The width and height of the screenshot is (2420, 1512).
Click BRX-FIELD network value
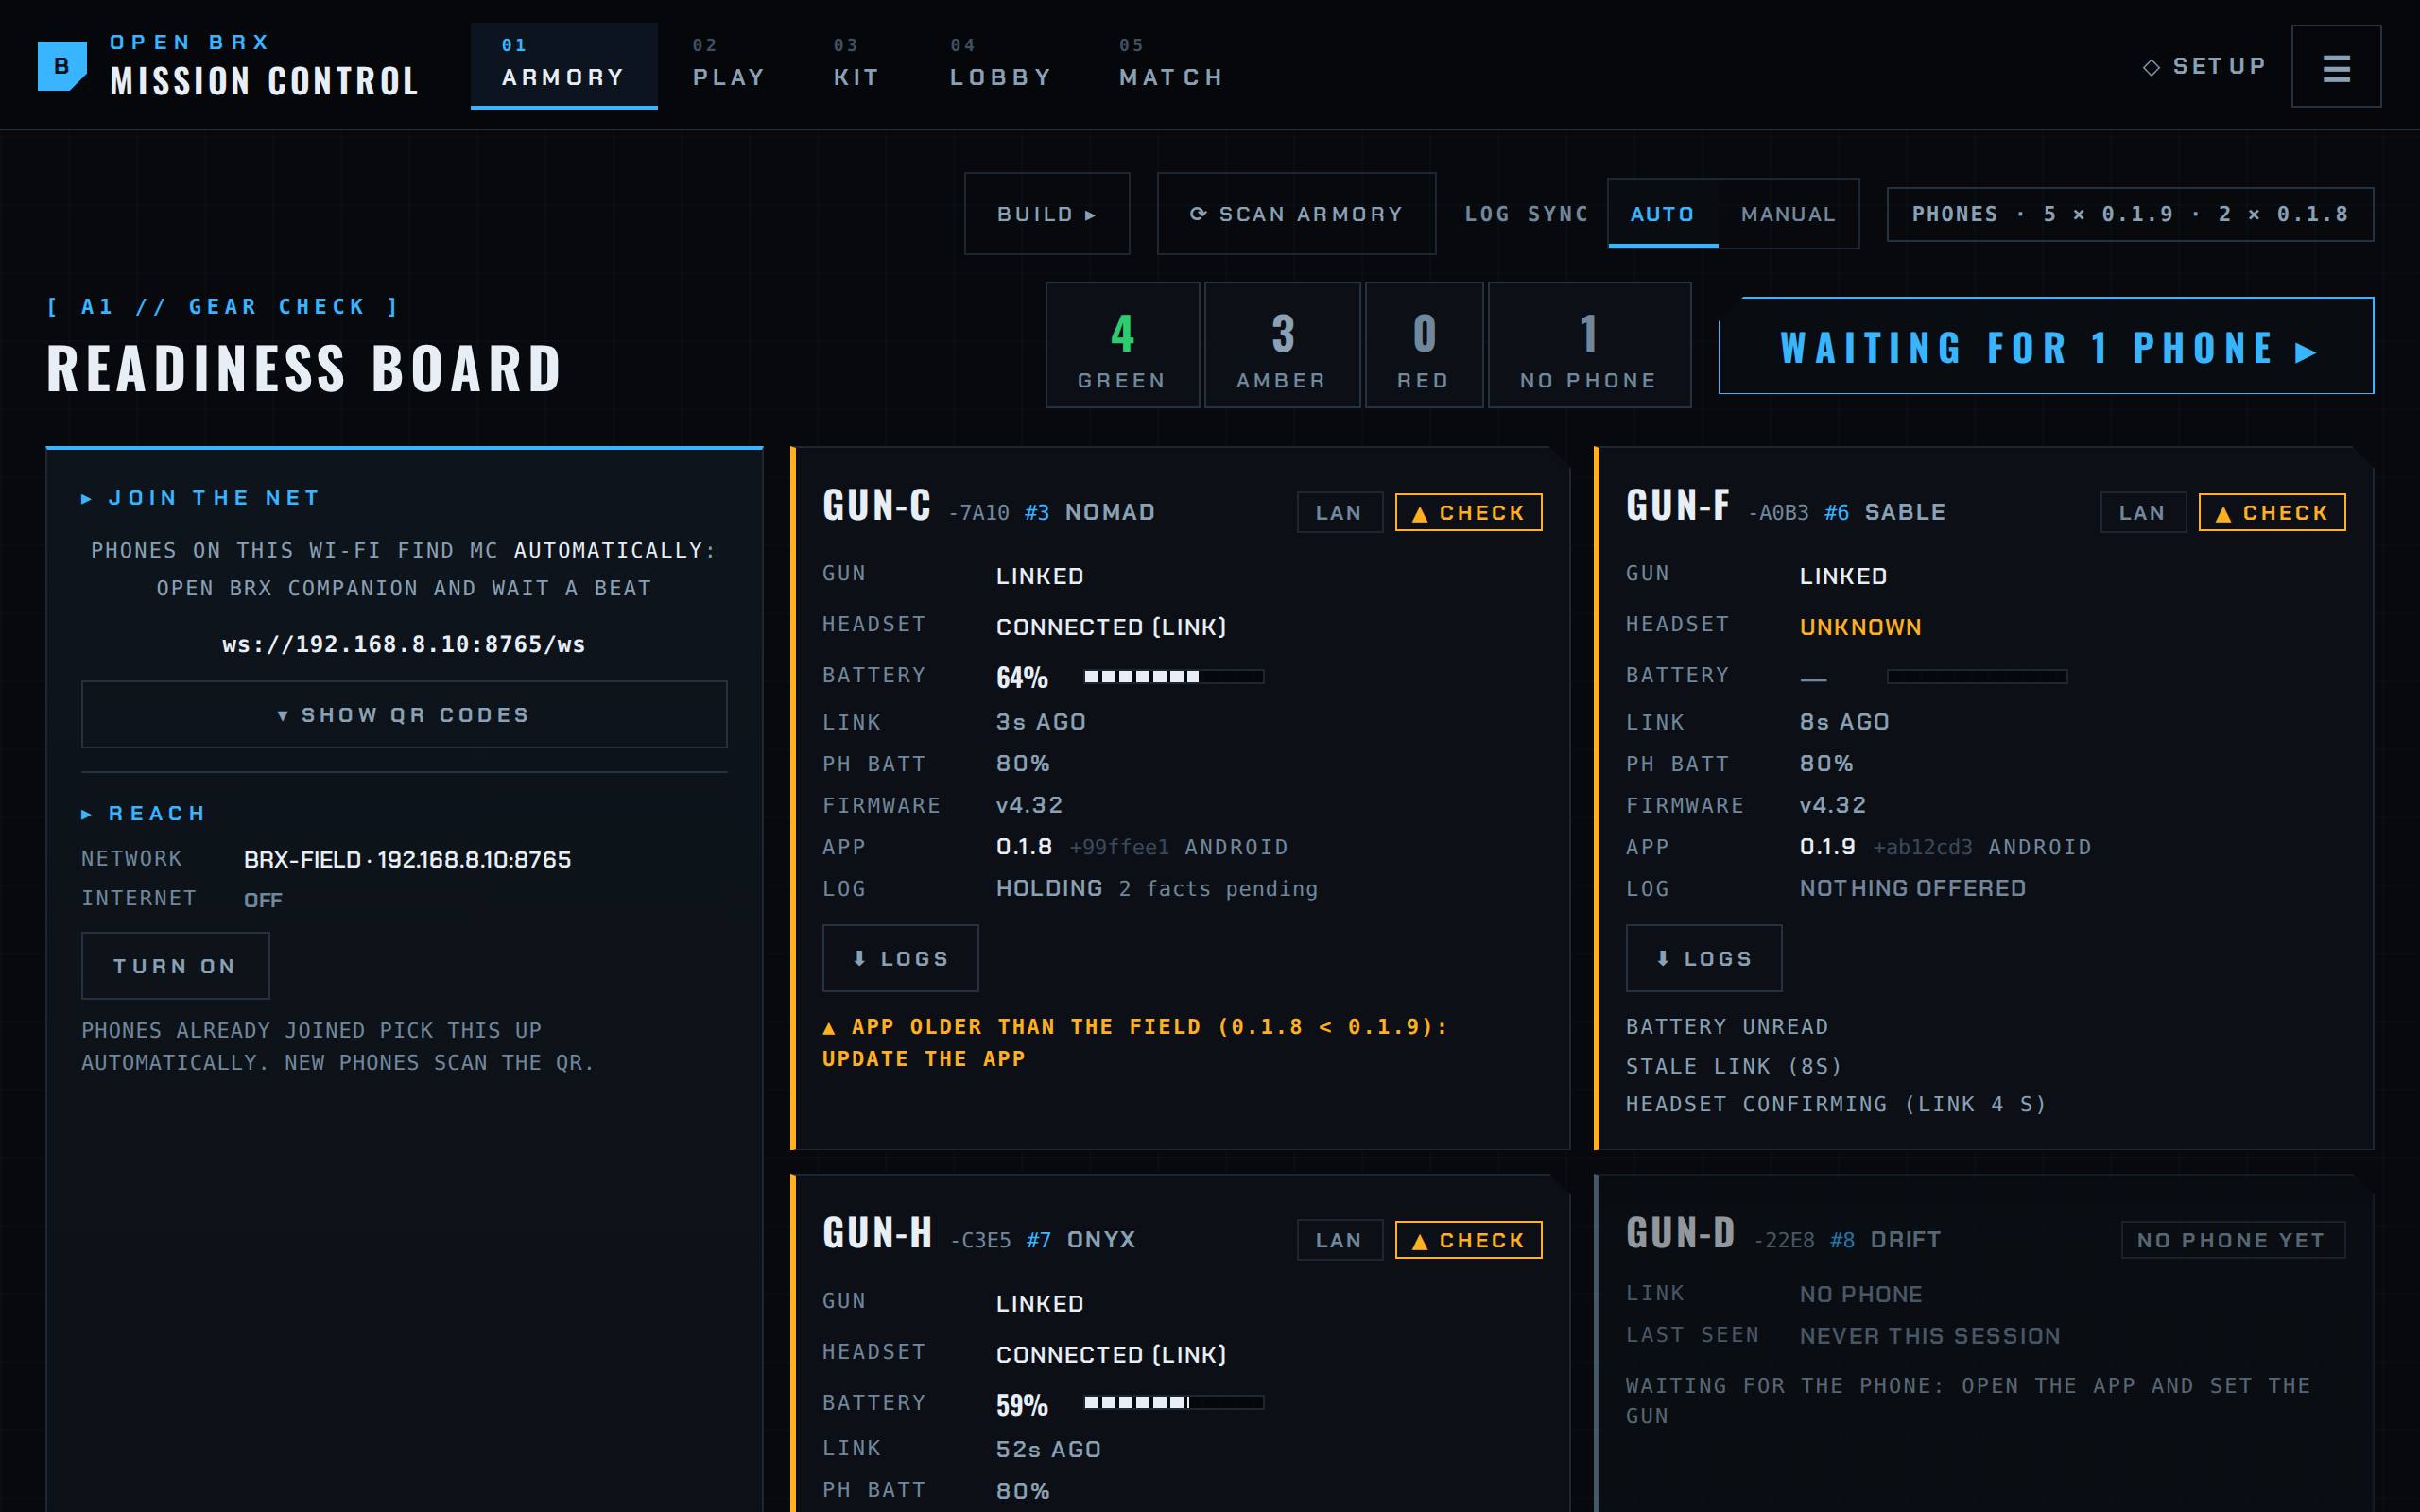(x=407, y=859)
